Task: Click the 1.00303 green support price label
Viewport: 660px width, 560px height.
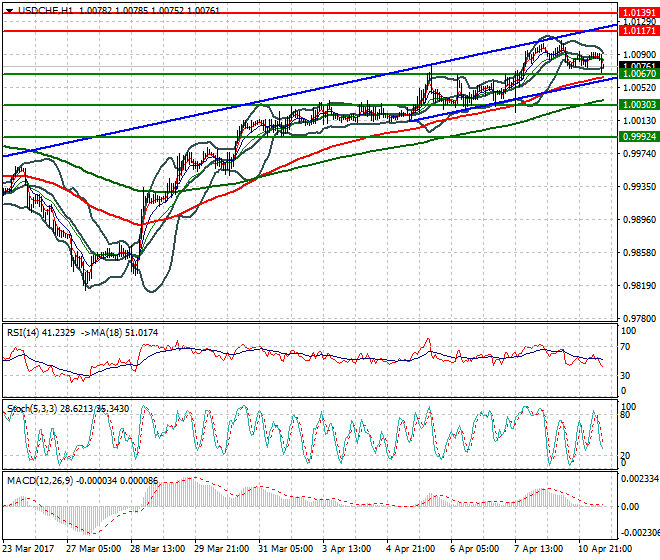Action: coord(639,105)
